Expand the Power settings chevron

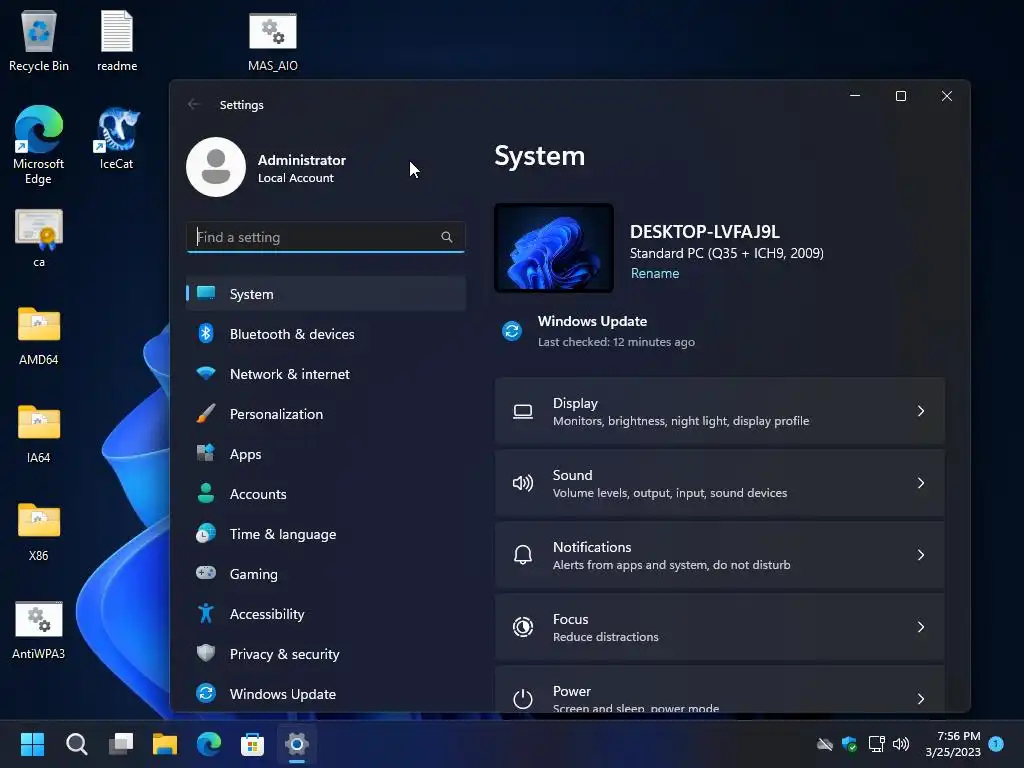tap(921, 699)
